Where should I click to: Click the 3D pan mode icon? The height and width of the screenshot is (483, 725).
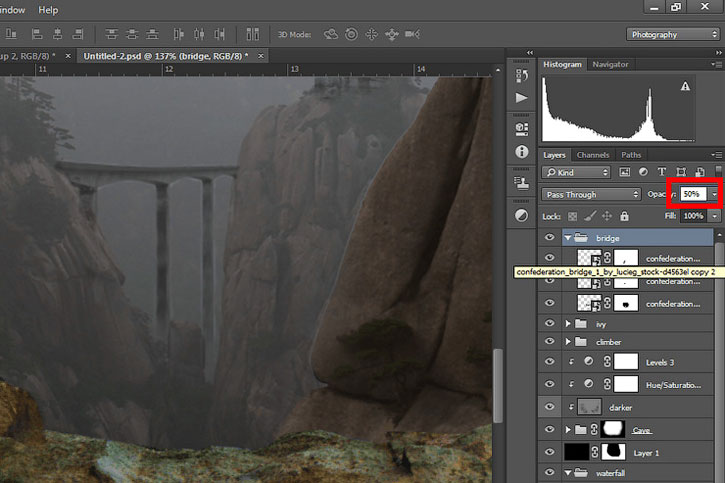coord(372,34)
